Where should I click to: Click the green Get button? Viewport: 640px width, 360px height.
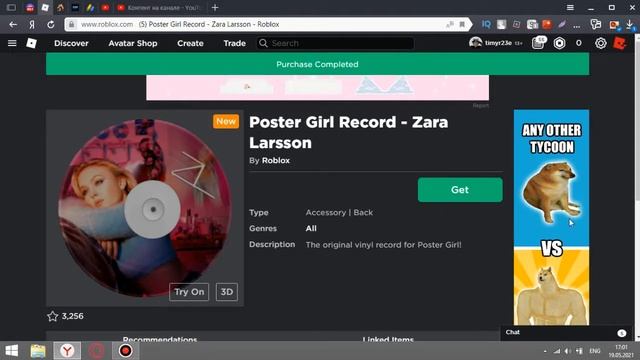pyautogui.click(x=460, y=190)
